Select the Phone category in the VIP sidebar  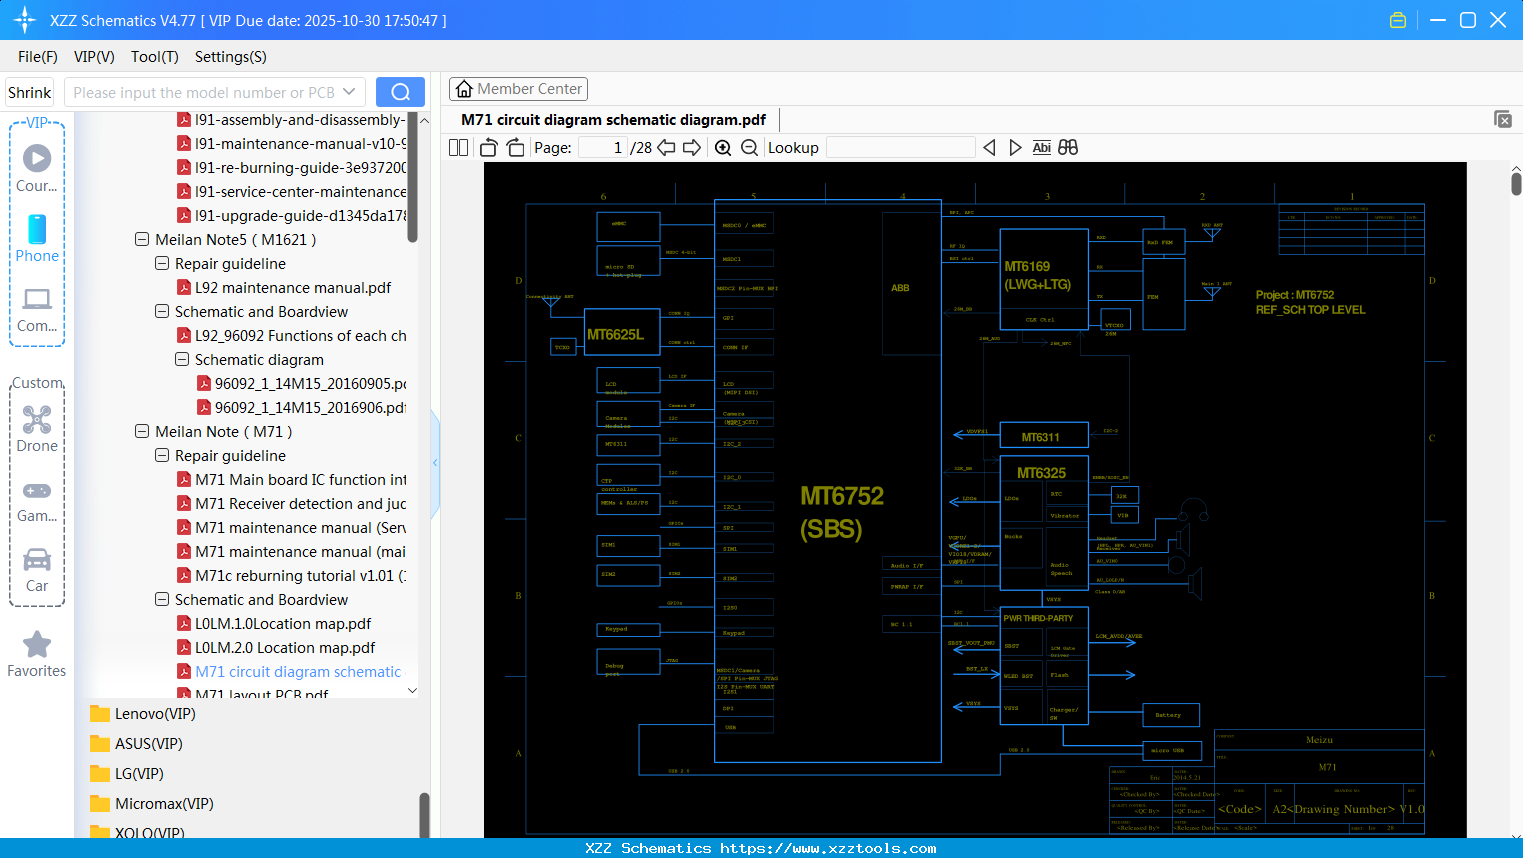37,241
